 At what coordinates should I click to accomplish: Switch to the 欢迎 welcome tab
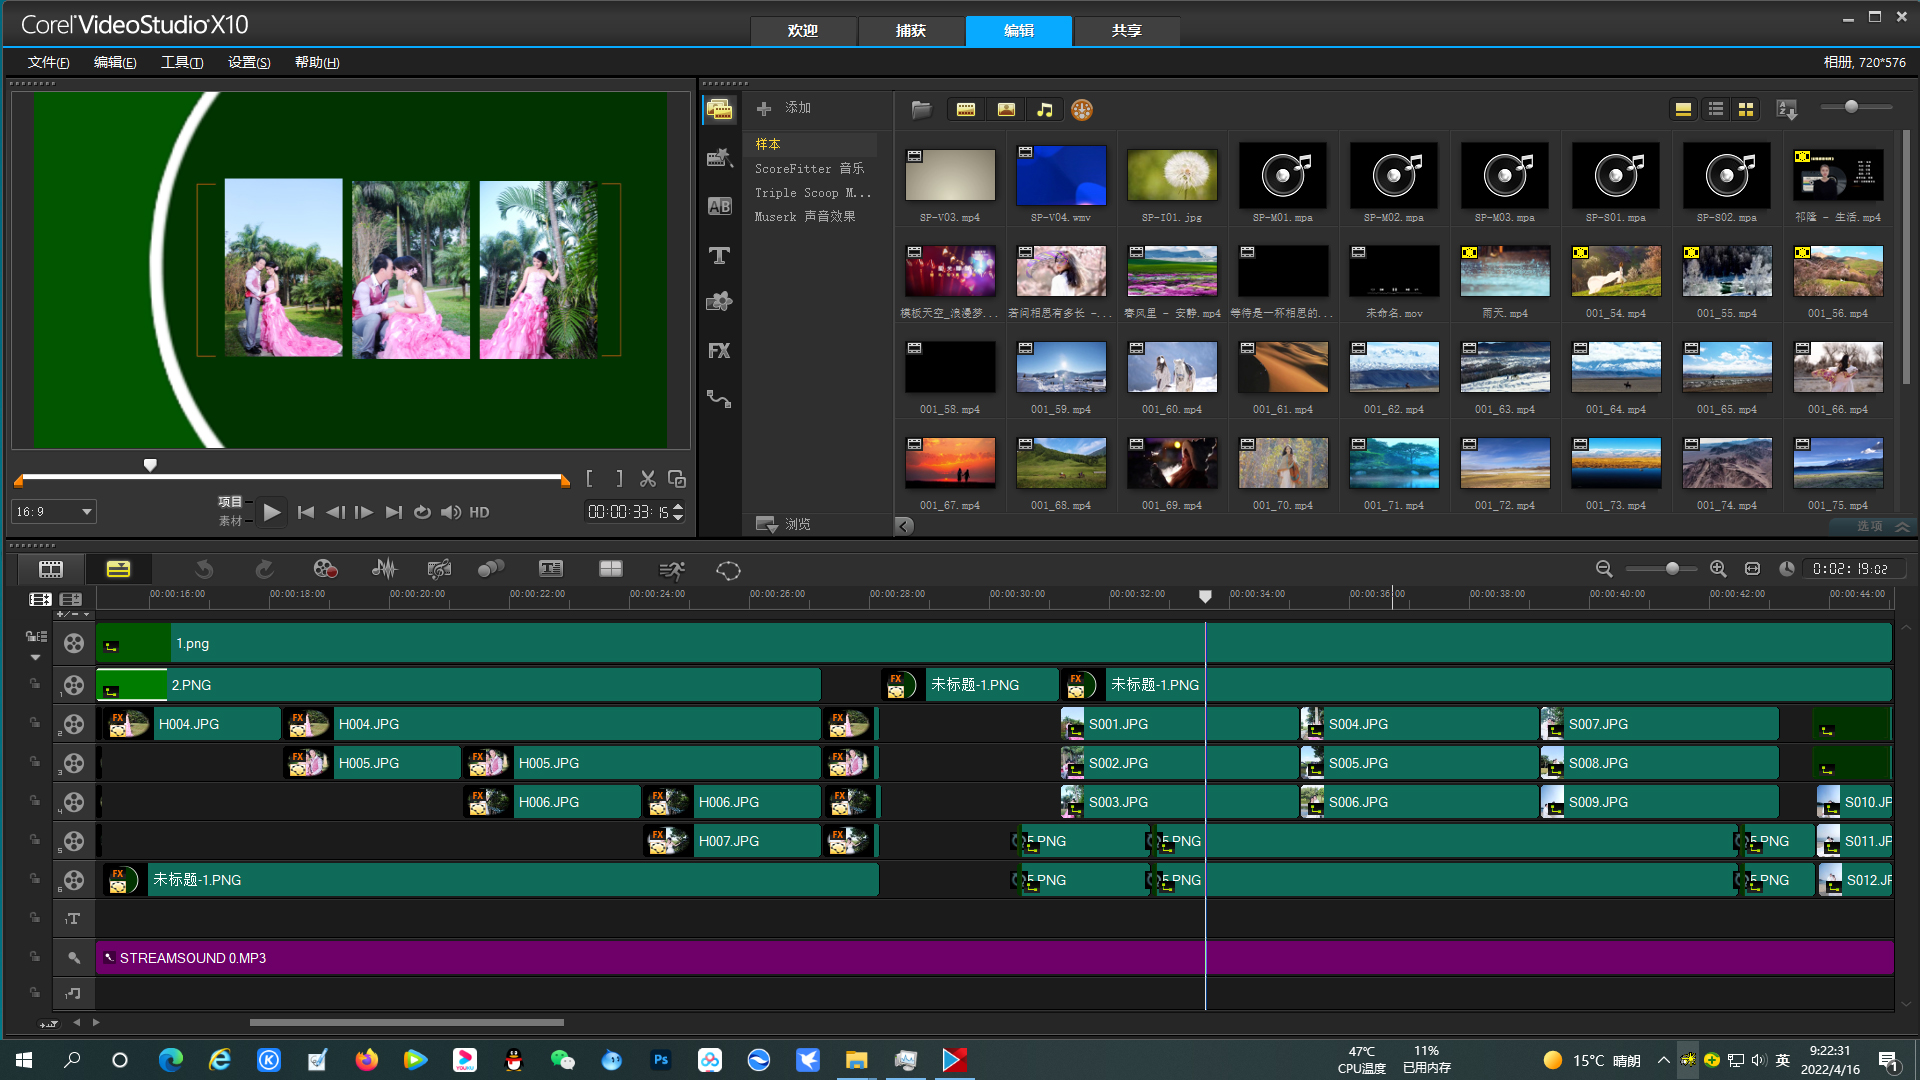click(803, 31)
